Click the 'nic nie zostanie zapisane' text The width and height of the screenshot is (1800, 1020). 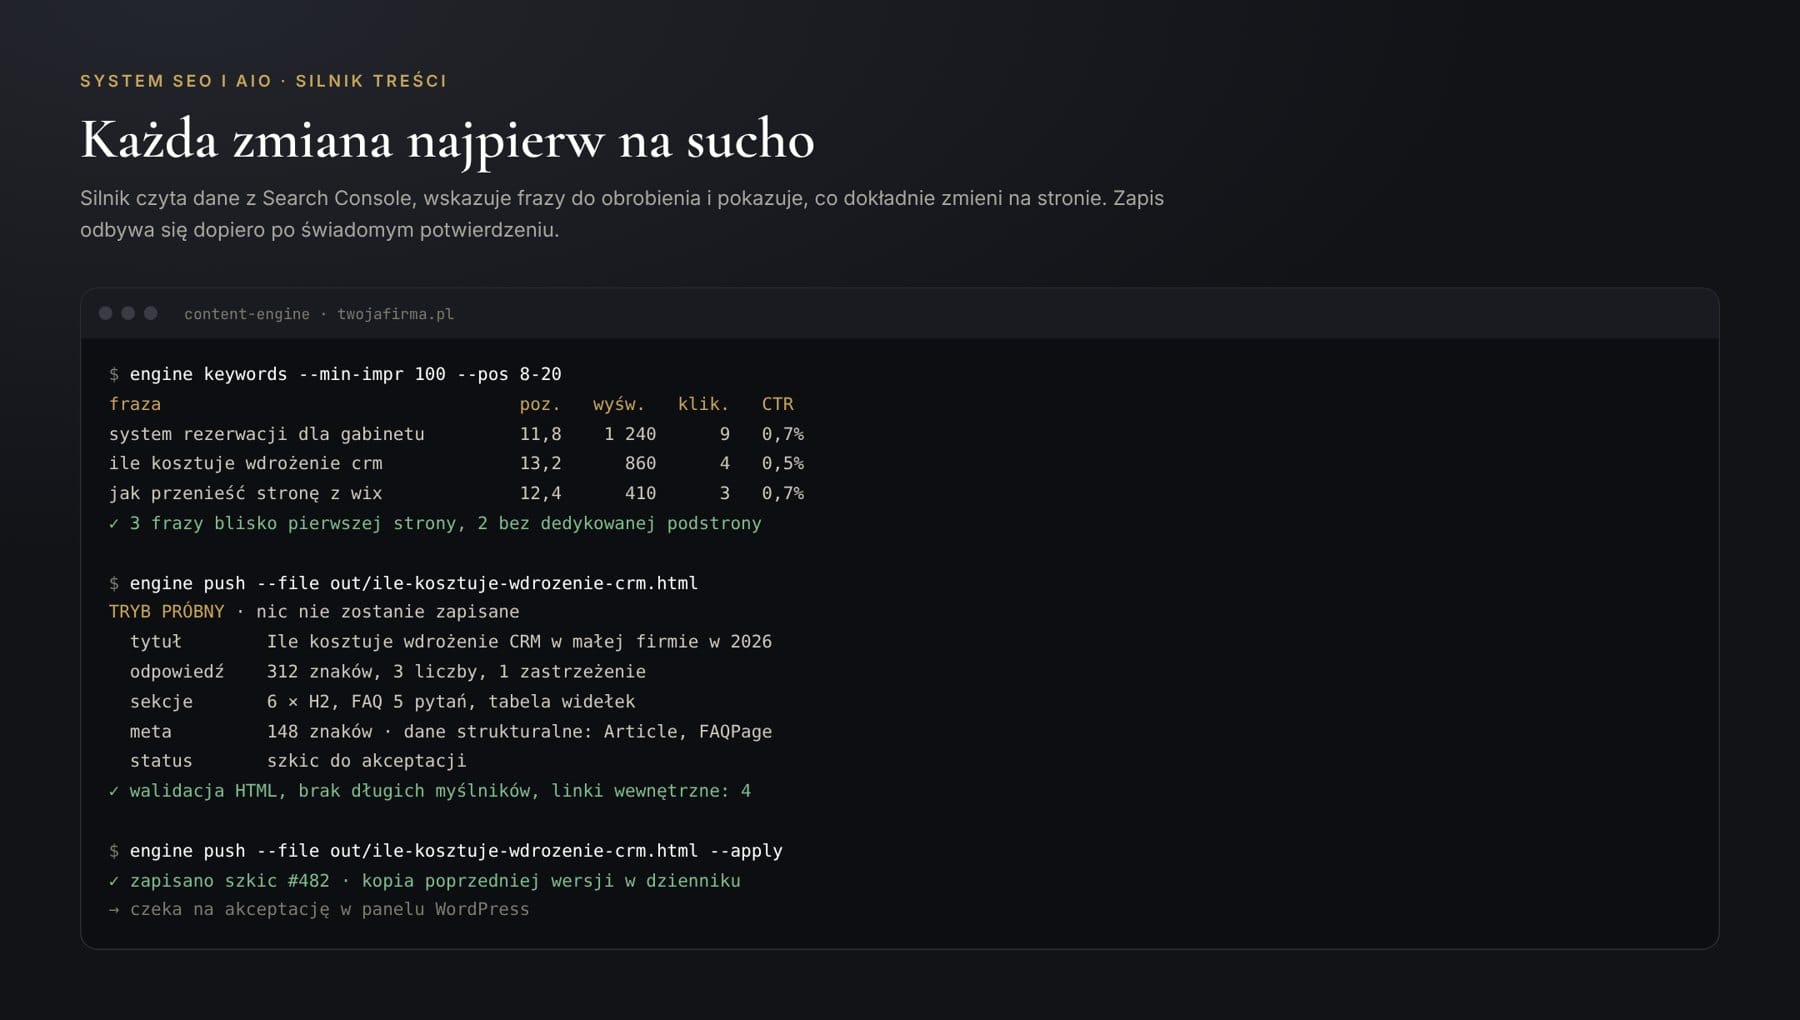388,611
